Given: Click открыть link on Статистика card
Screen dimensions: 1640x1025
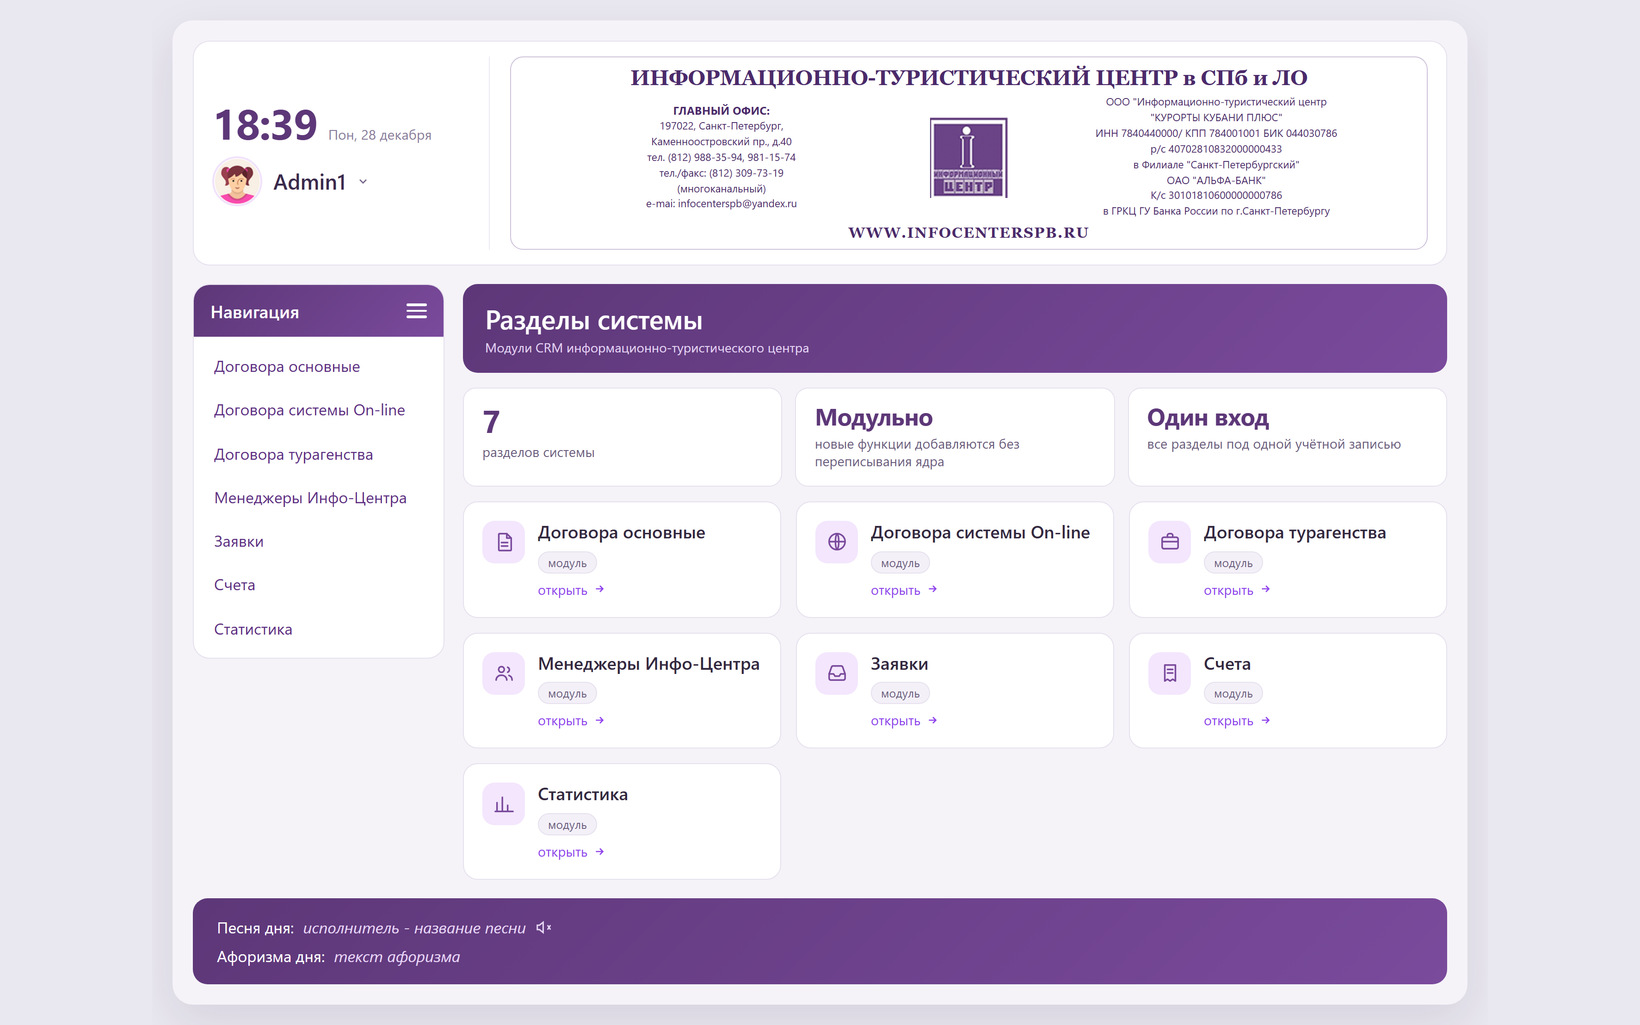Looking at the screenshot, I should (571, 852).
